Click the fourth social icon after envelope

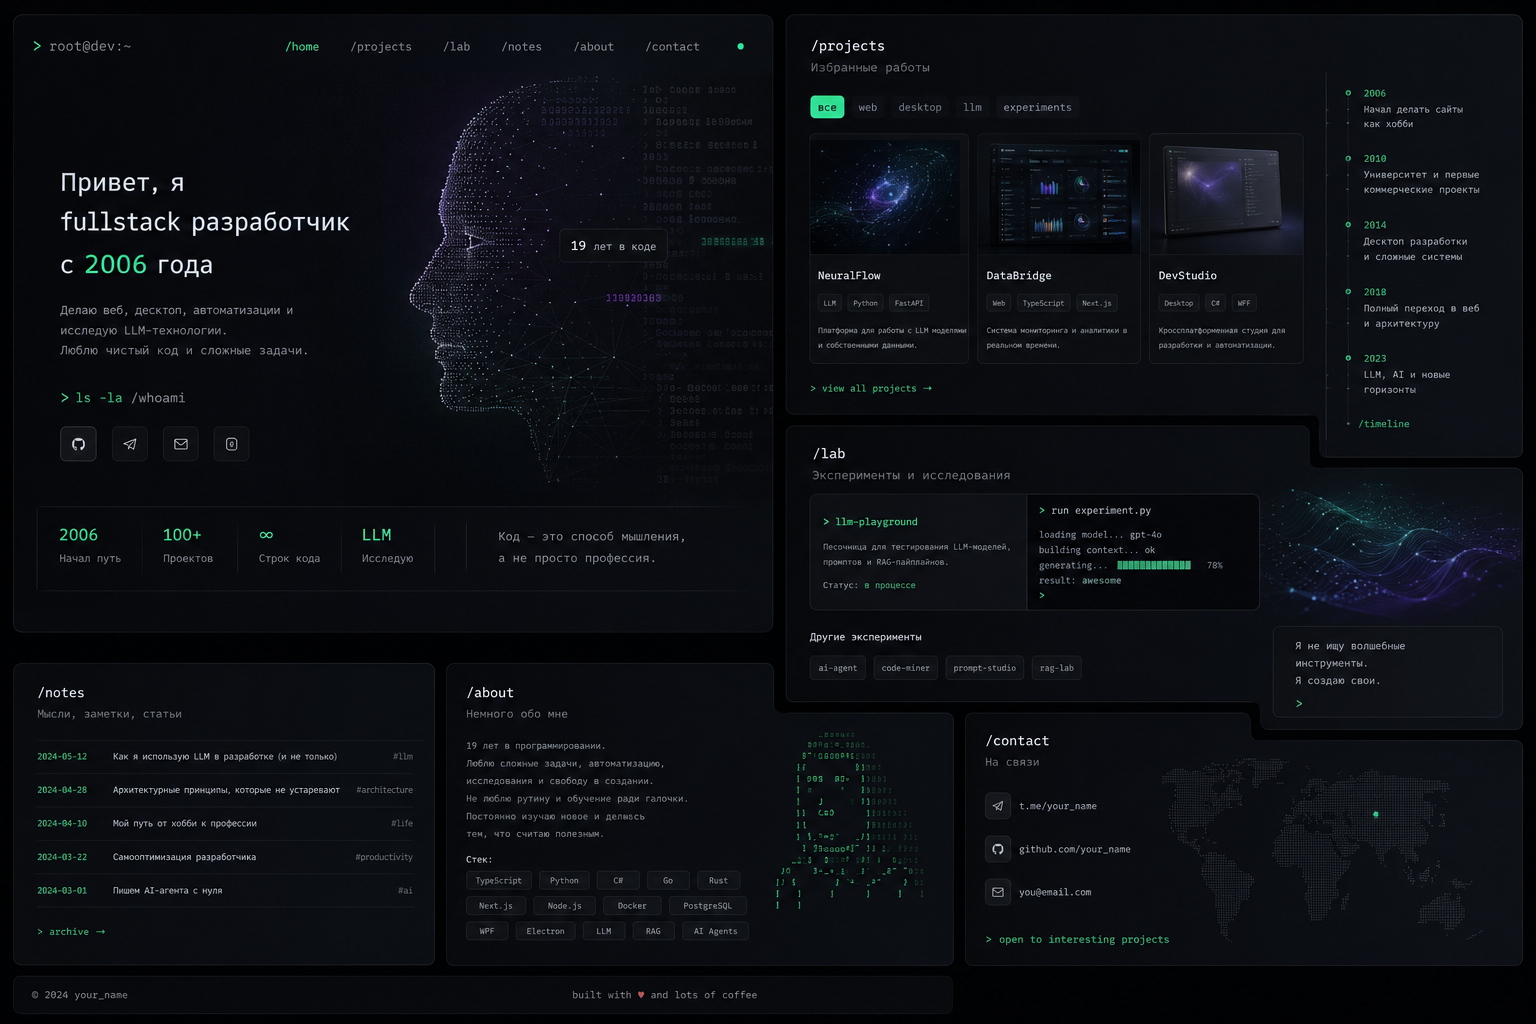point(231,444)
